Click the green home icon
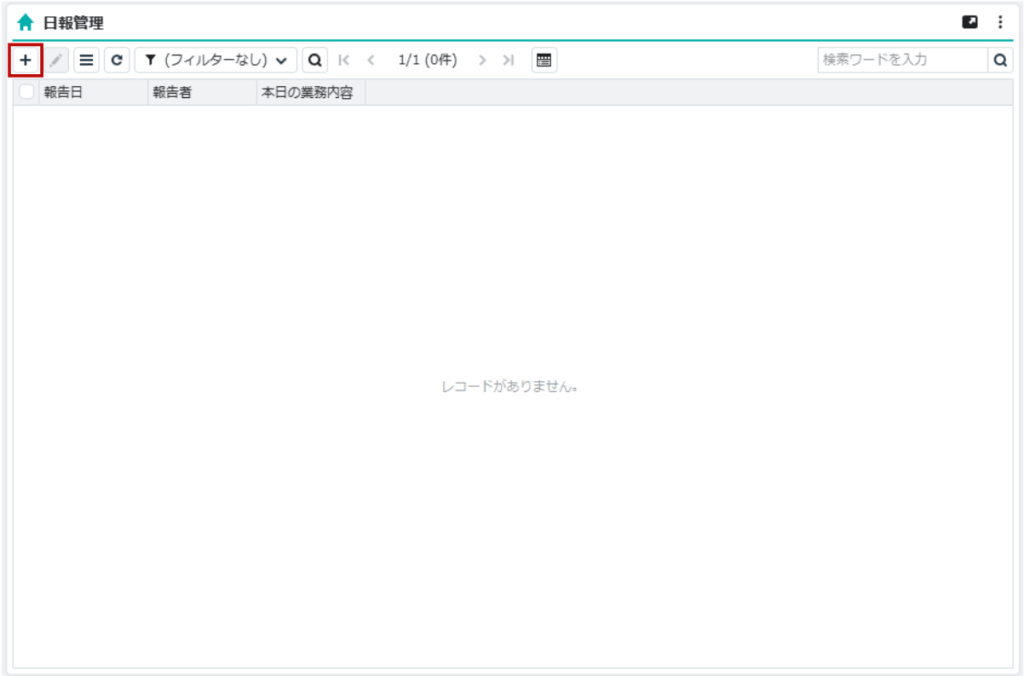Screen dimensions: 1024x676 tap(26, 22)
